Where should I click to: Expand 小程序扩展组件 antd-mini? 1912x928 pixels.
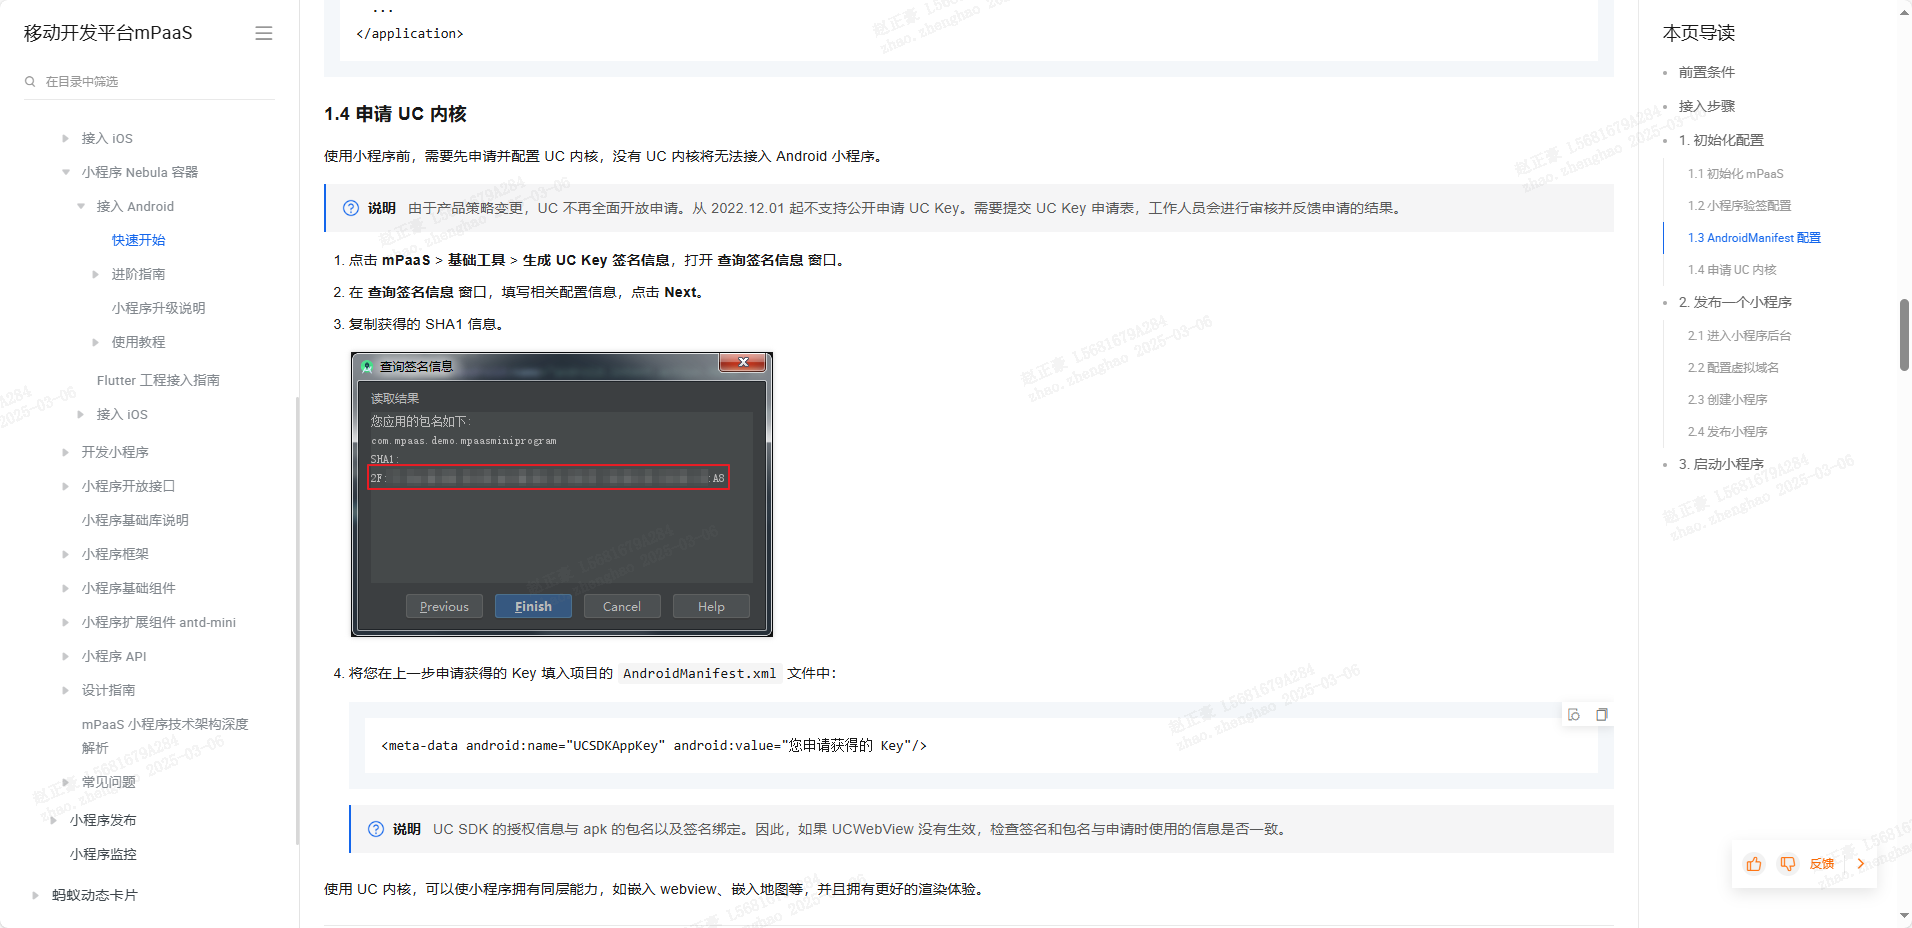[66, 622]
